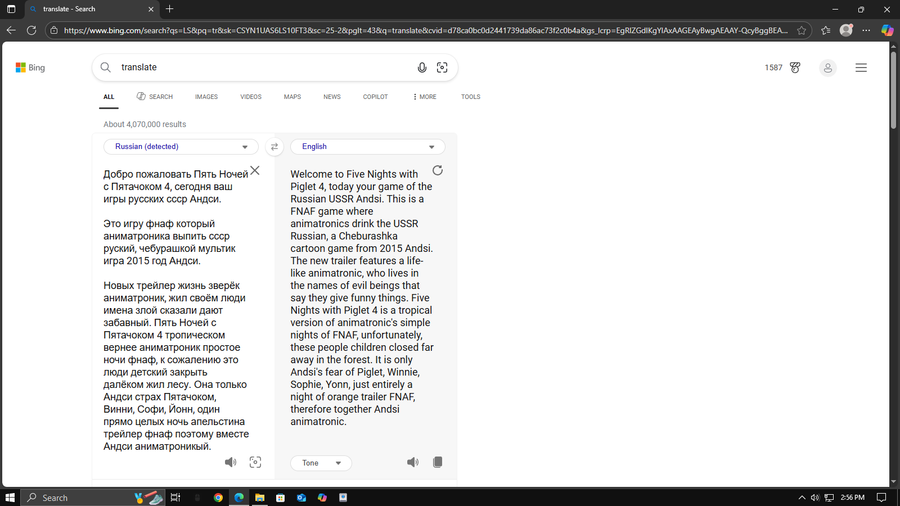Open Edge Settings and more menu
The height and width of the screenshot is (506, 900).
point(866,30)
